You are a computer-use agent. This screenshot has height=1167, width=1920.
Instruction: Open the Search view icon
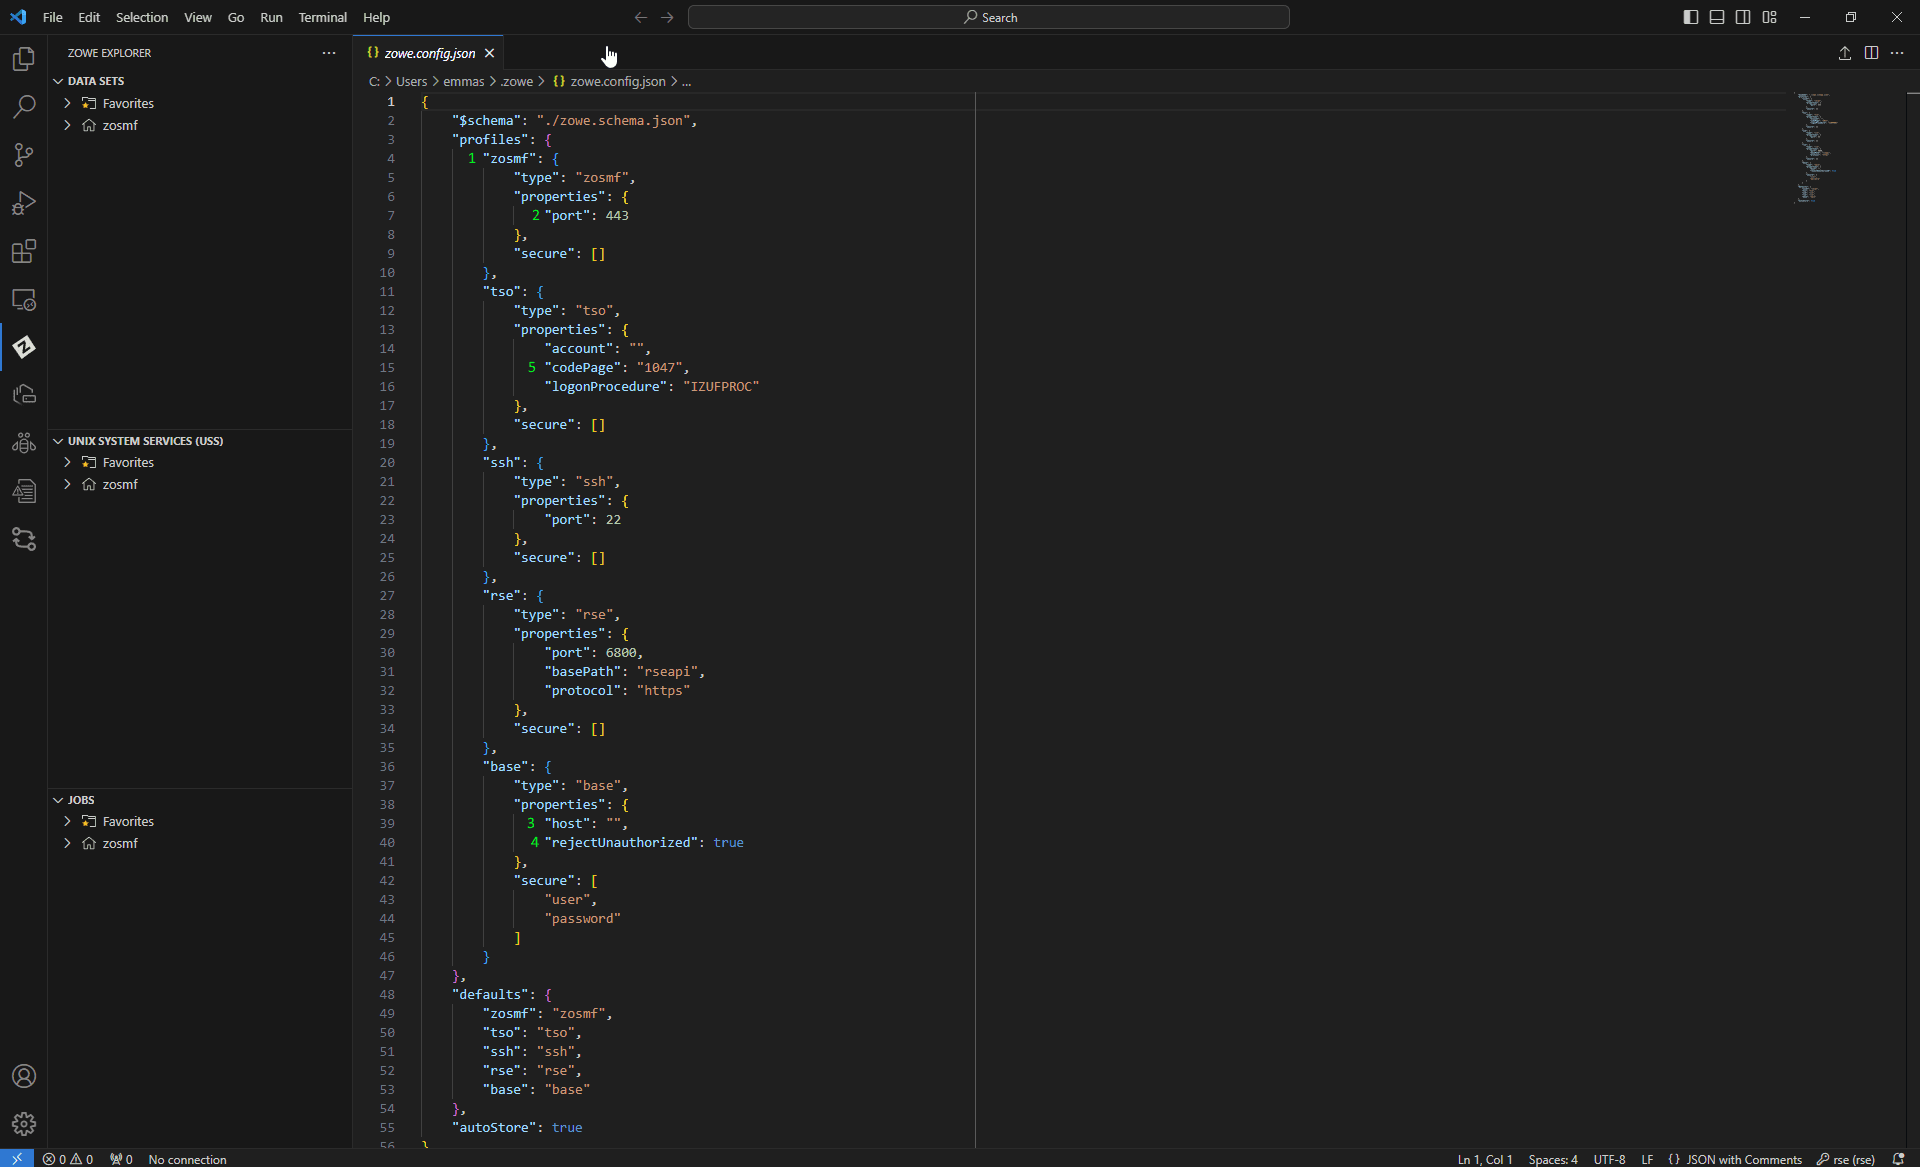pyautogui.click(x=24, y=107)
